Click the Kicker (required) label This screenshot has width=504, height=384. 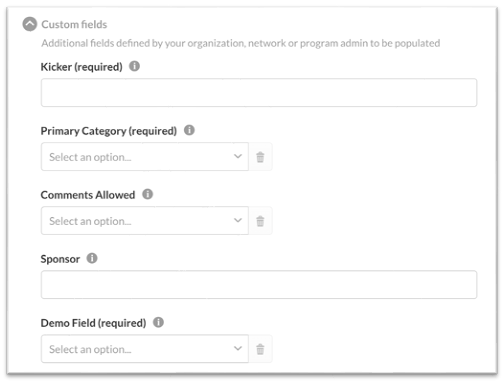coord(82,67)
